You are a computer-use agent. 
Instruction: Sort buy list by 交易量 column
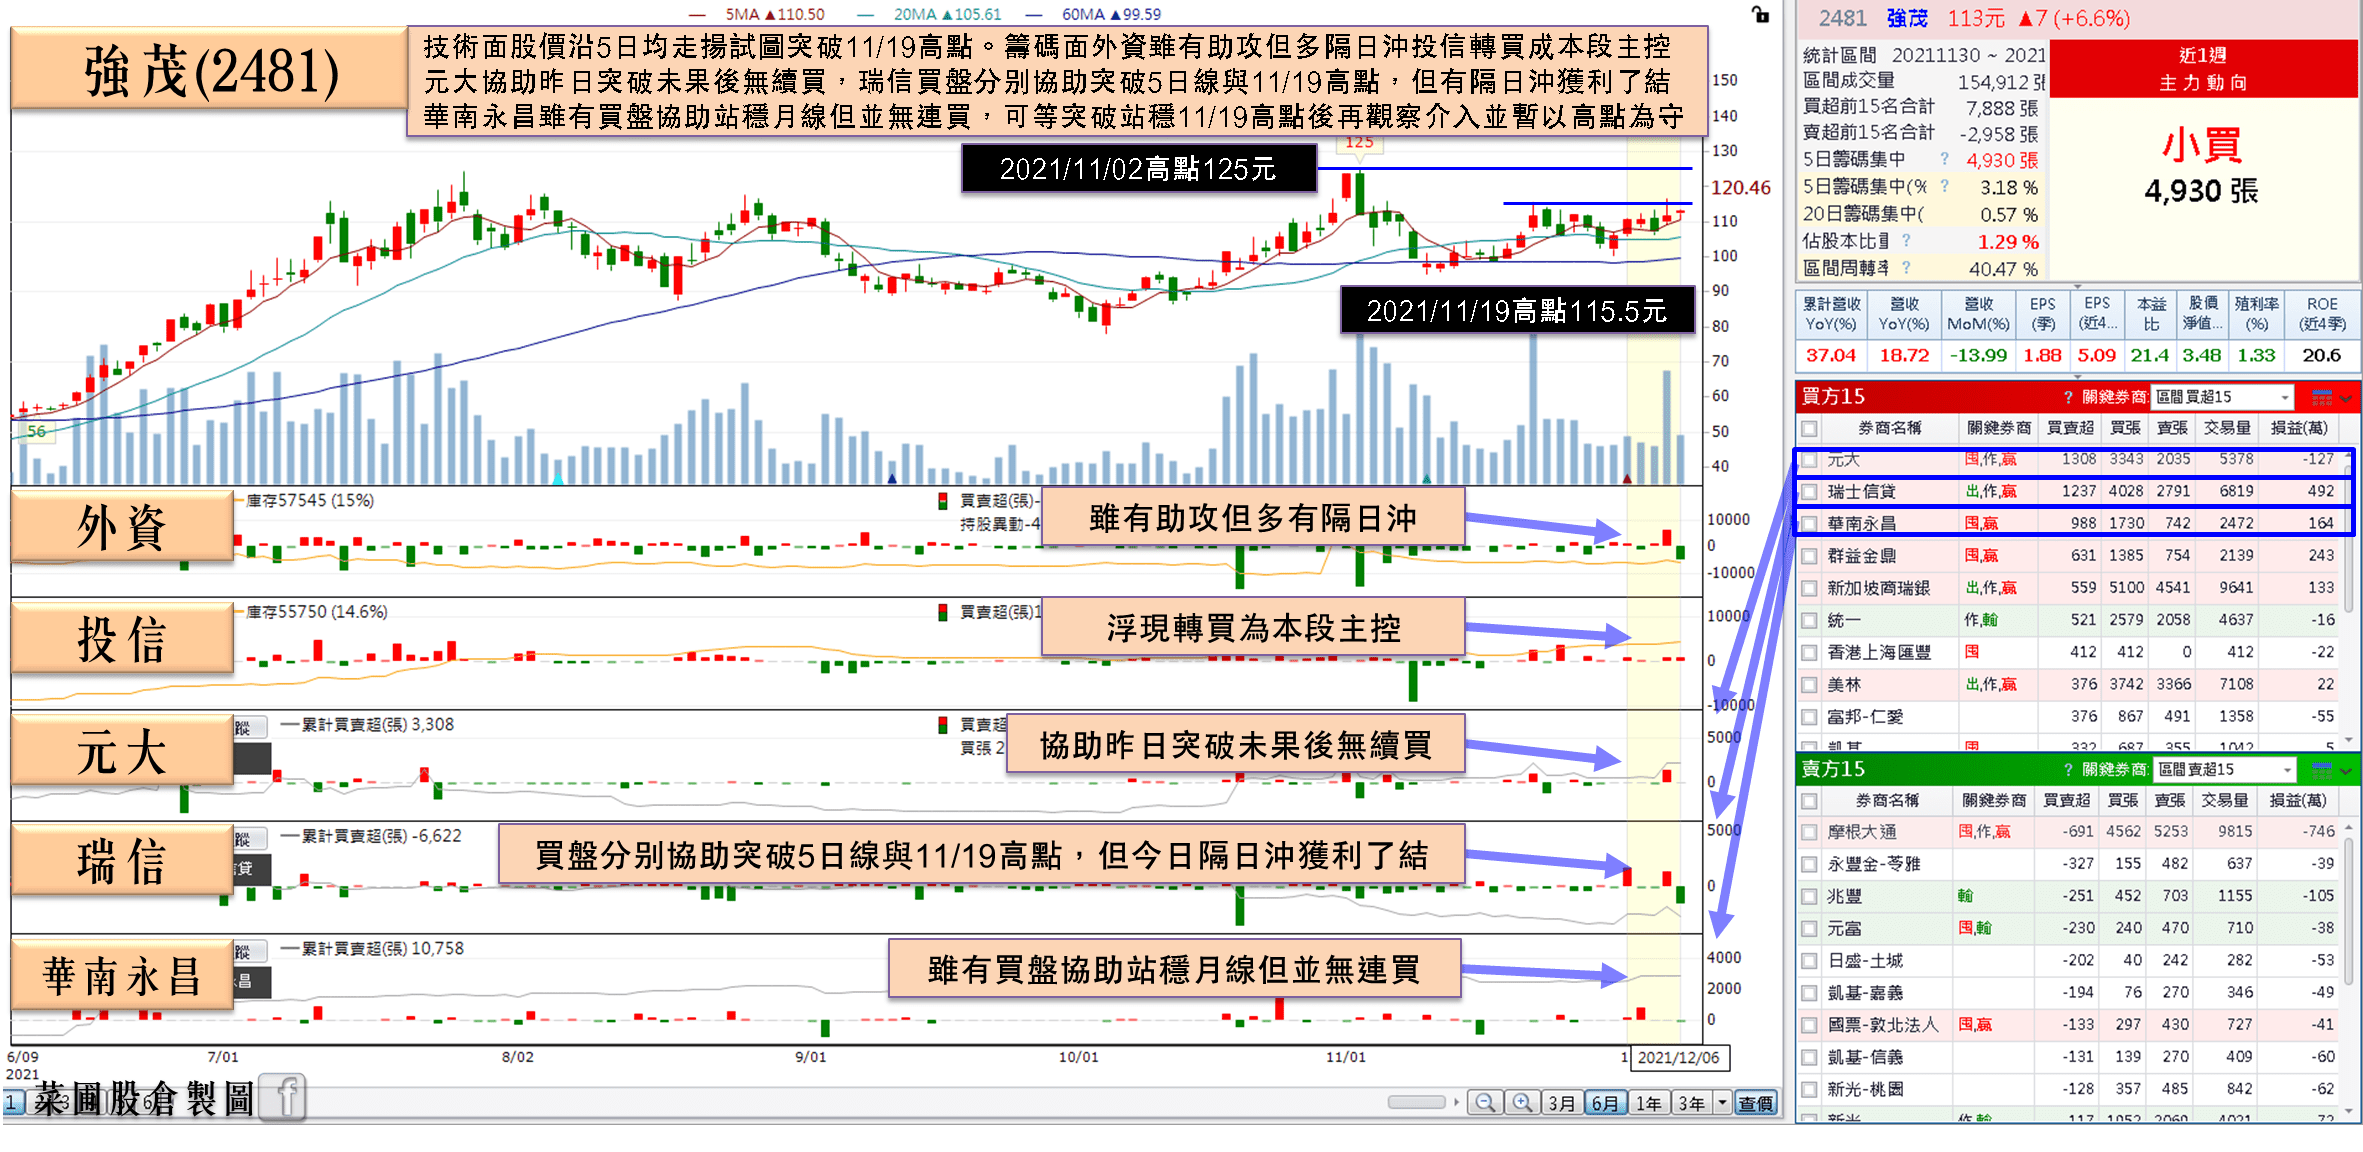coord(2227,428)
